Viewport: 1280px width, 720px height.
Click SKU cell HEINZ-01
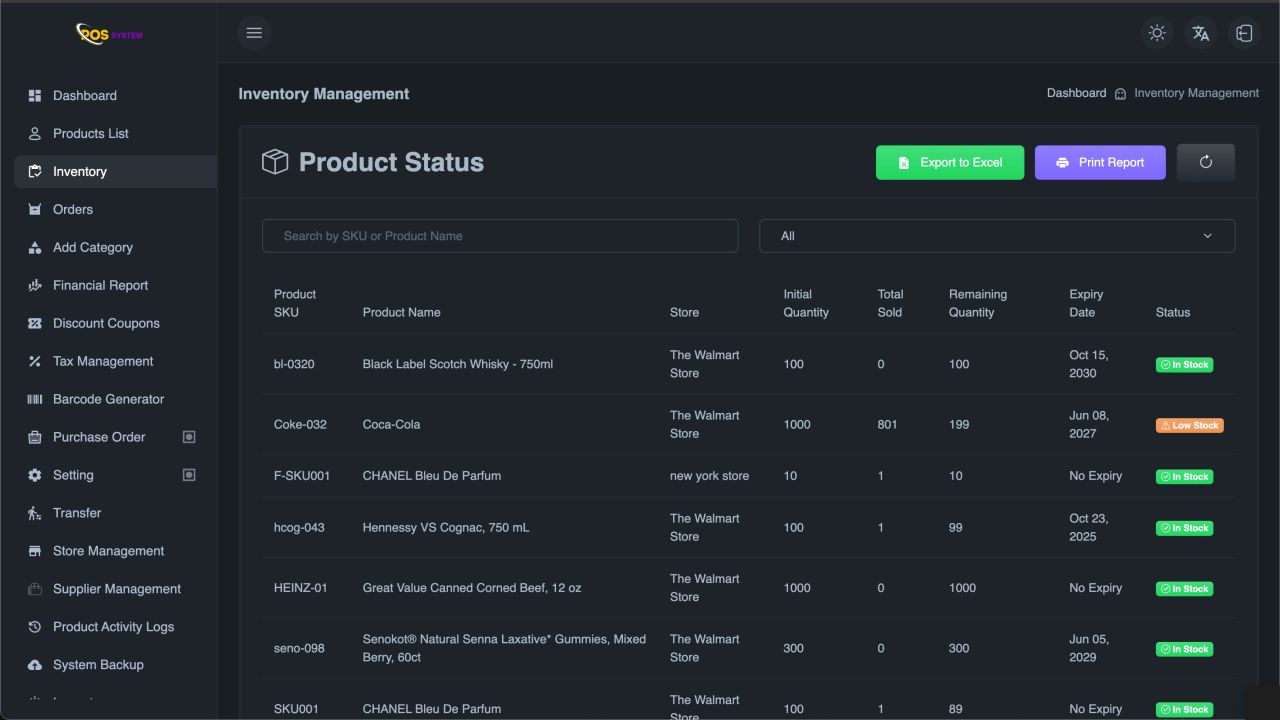[301, 588]
